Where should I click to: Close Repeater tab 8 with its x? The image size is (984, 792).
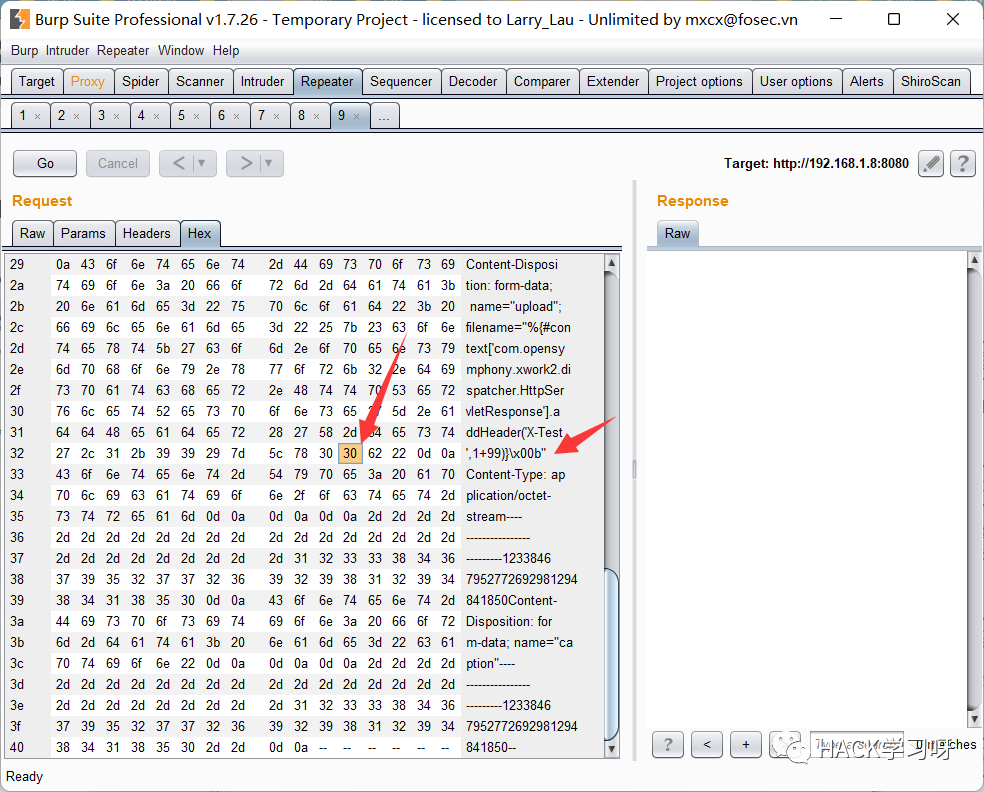coord(317,116)
